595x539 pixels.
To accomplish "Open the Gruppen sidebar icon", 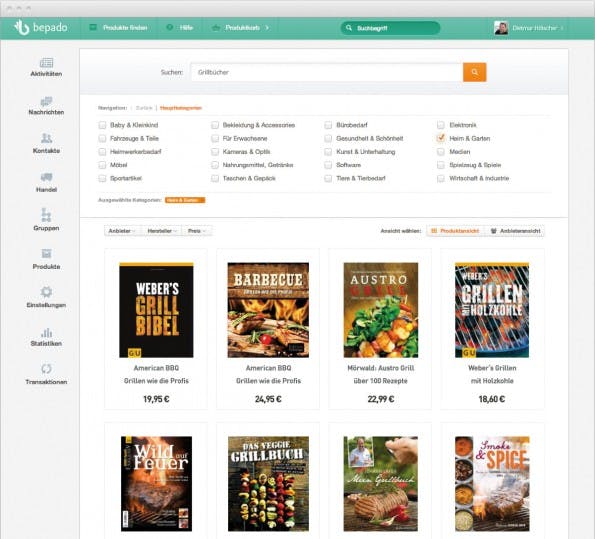I will [x=46, y=215].
